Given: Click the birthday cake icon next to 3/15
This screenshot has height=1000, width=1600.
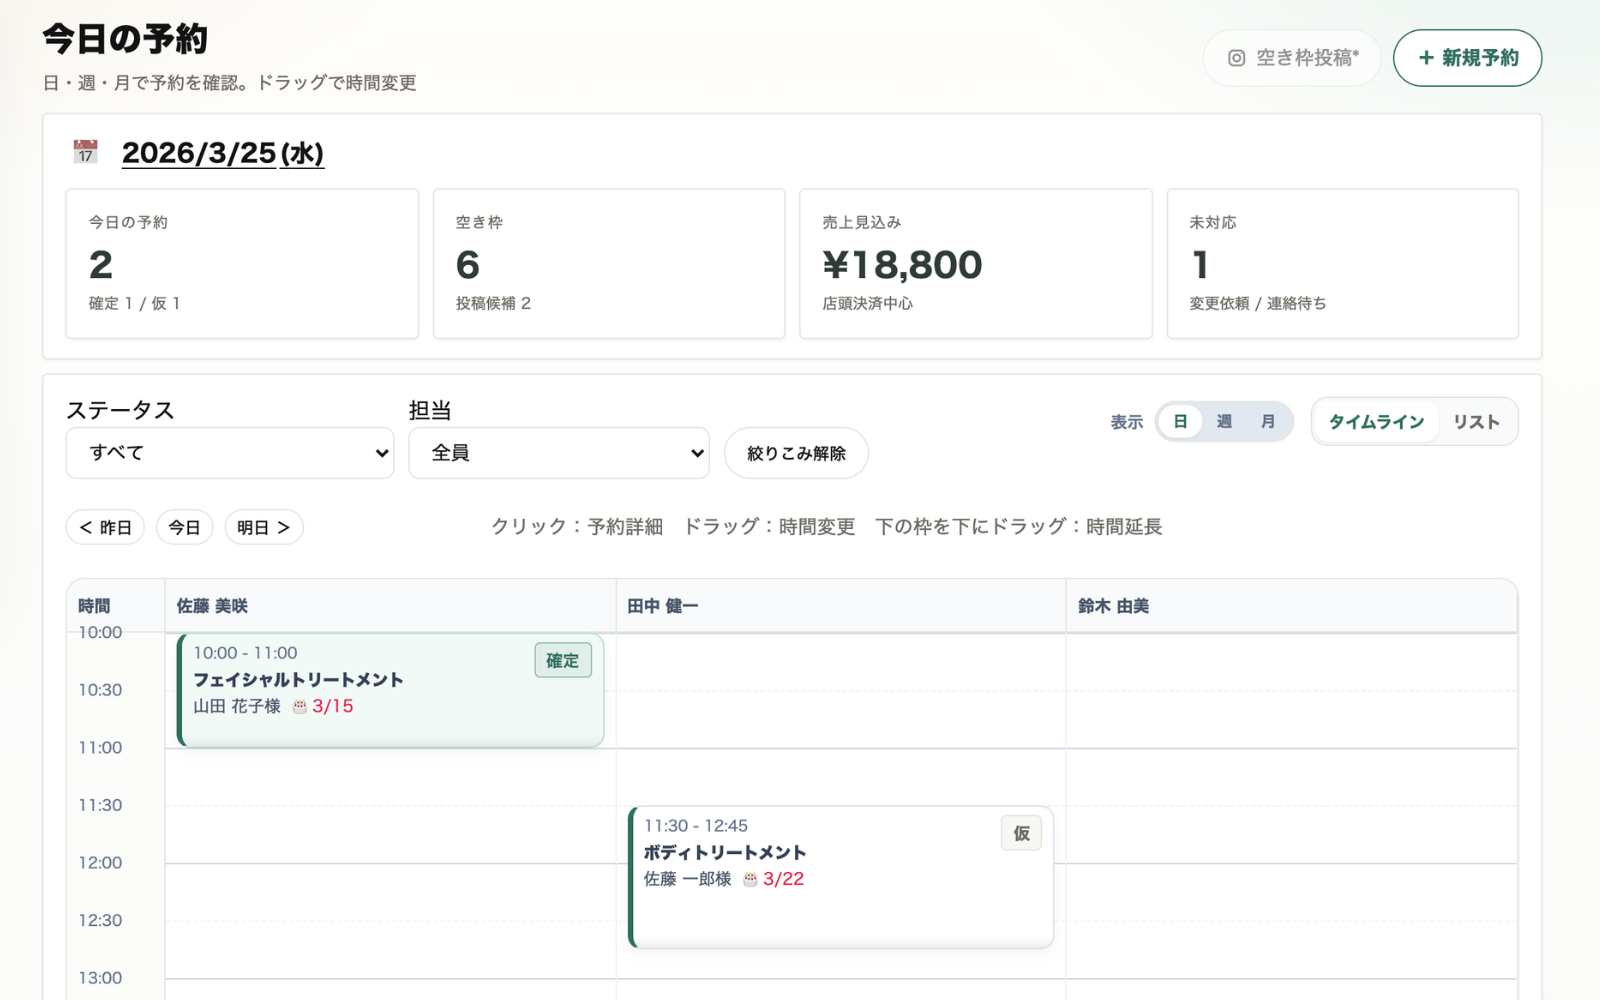Looking at the screenshot, I should (300, 706).
